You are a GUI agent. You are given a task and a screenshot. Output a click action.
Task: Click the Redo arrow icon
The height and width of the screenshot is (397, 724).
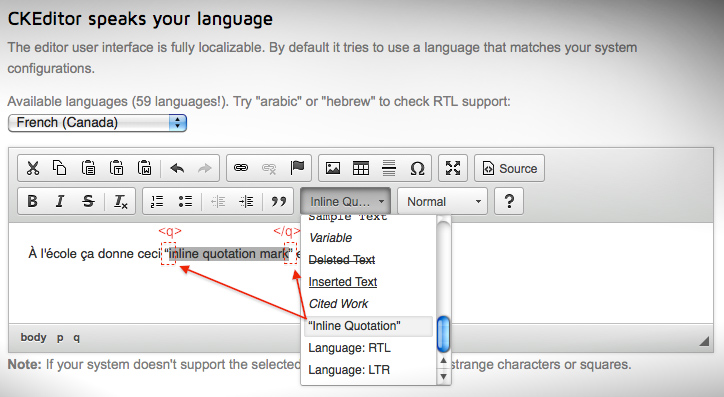(204, 168)
